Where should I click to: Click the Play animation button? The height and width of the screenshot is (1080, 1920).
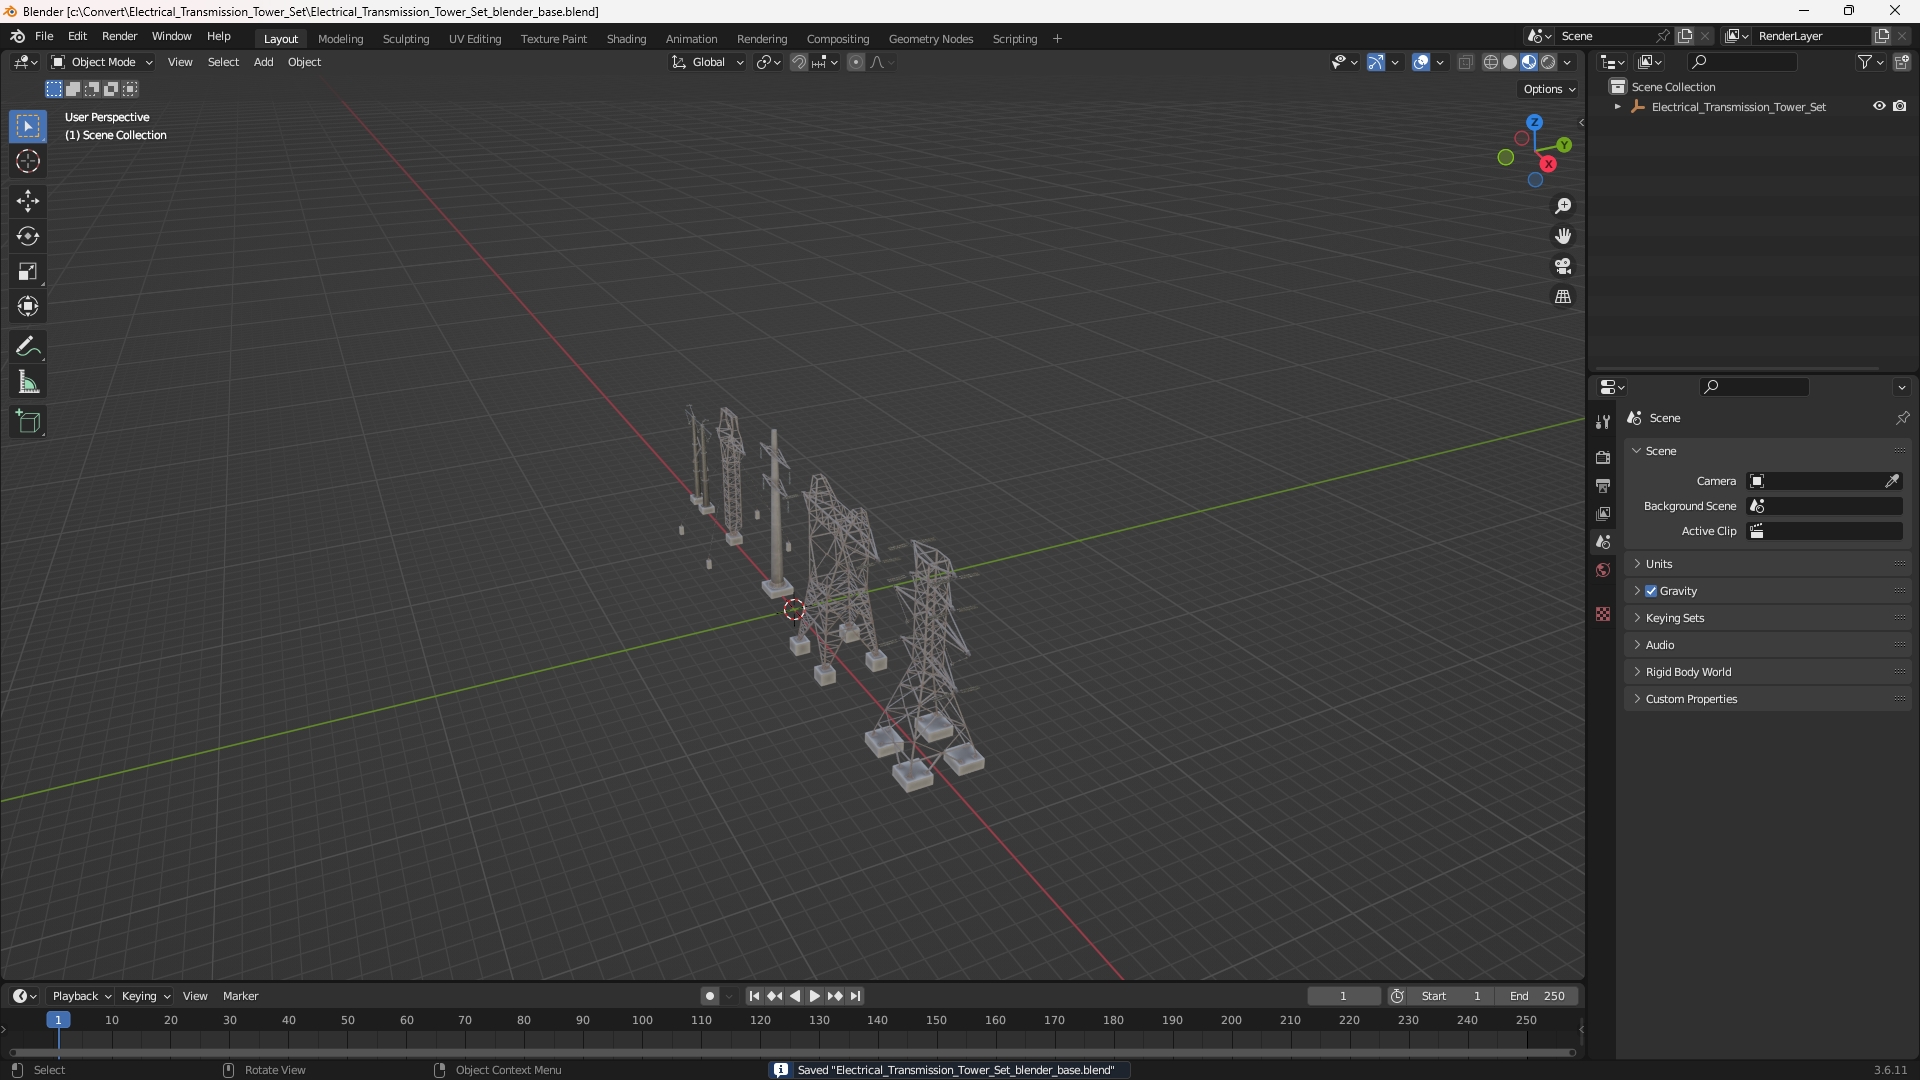click(815, 996)
